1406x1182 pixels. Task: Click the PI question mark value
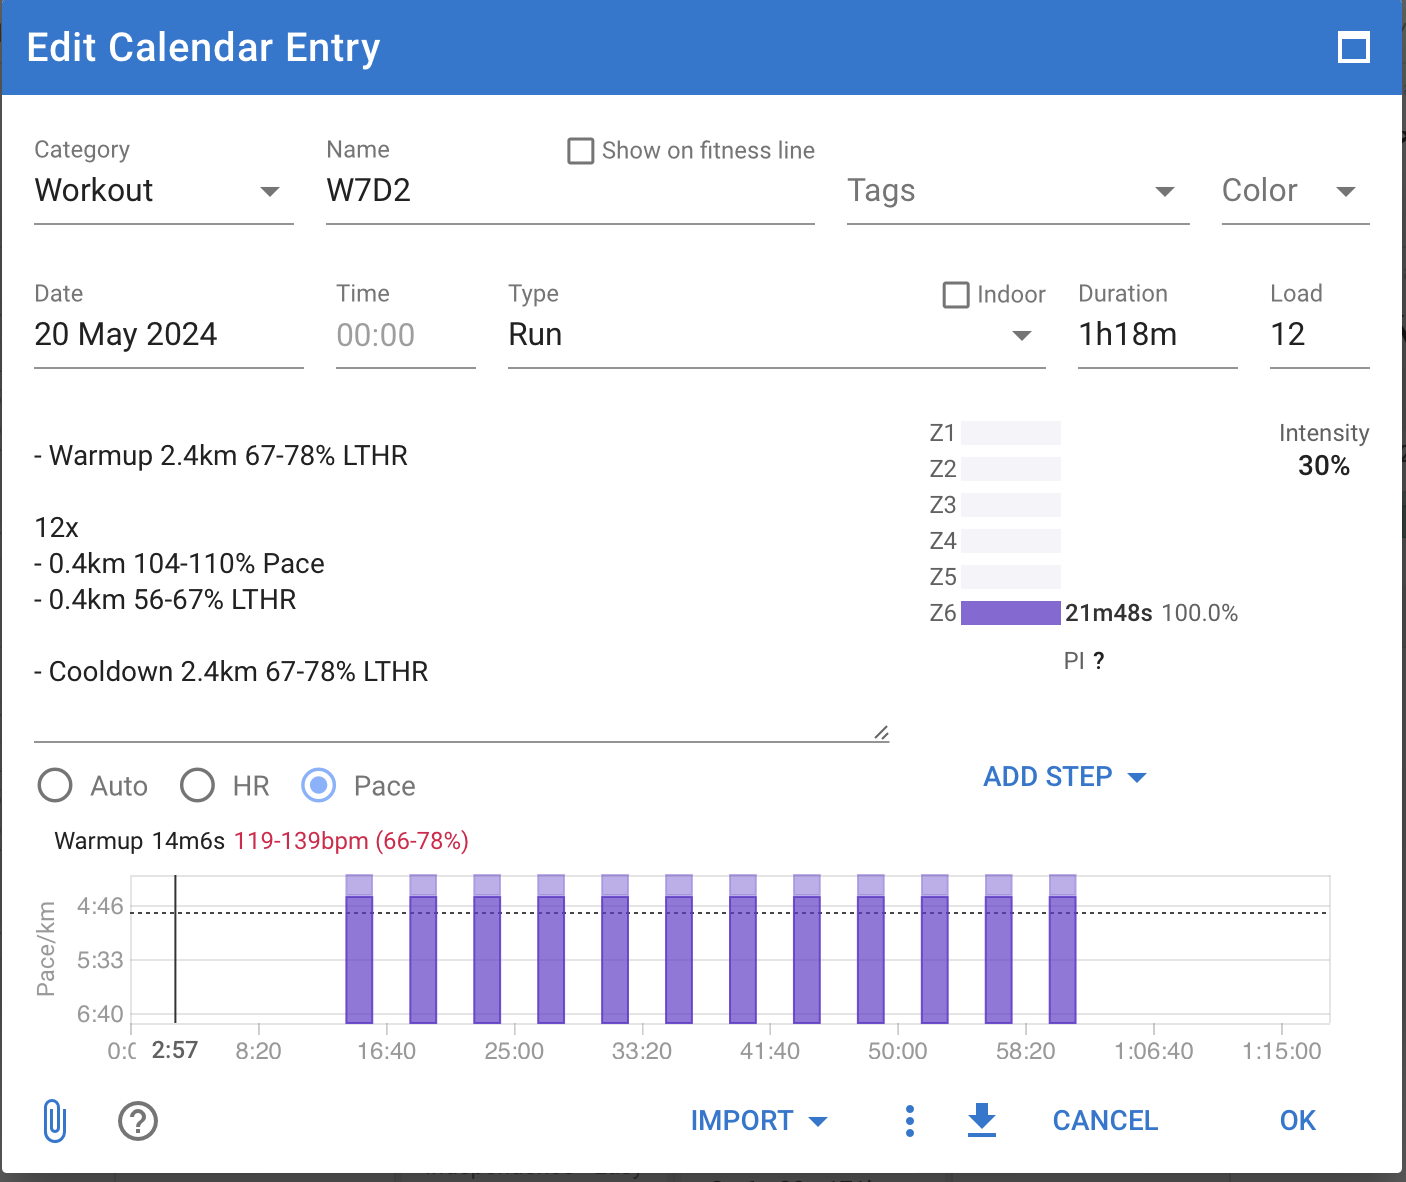tap(1098, 661)
